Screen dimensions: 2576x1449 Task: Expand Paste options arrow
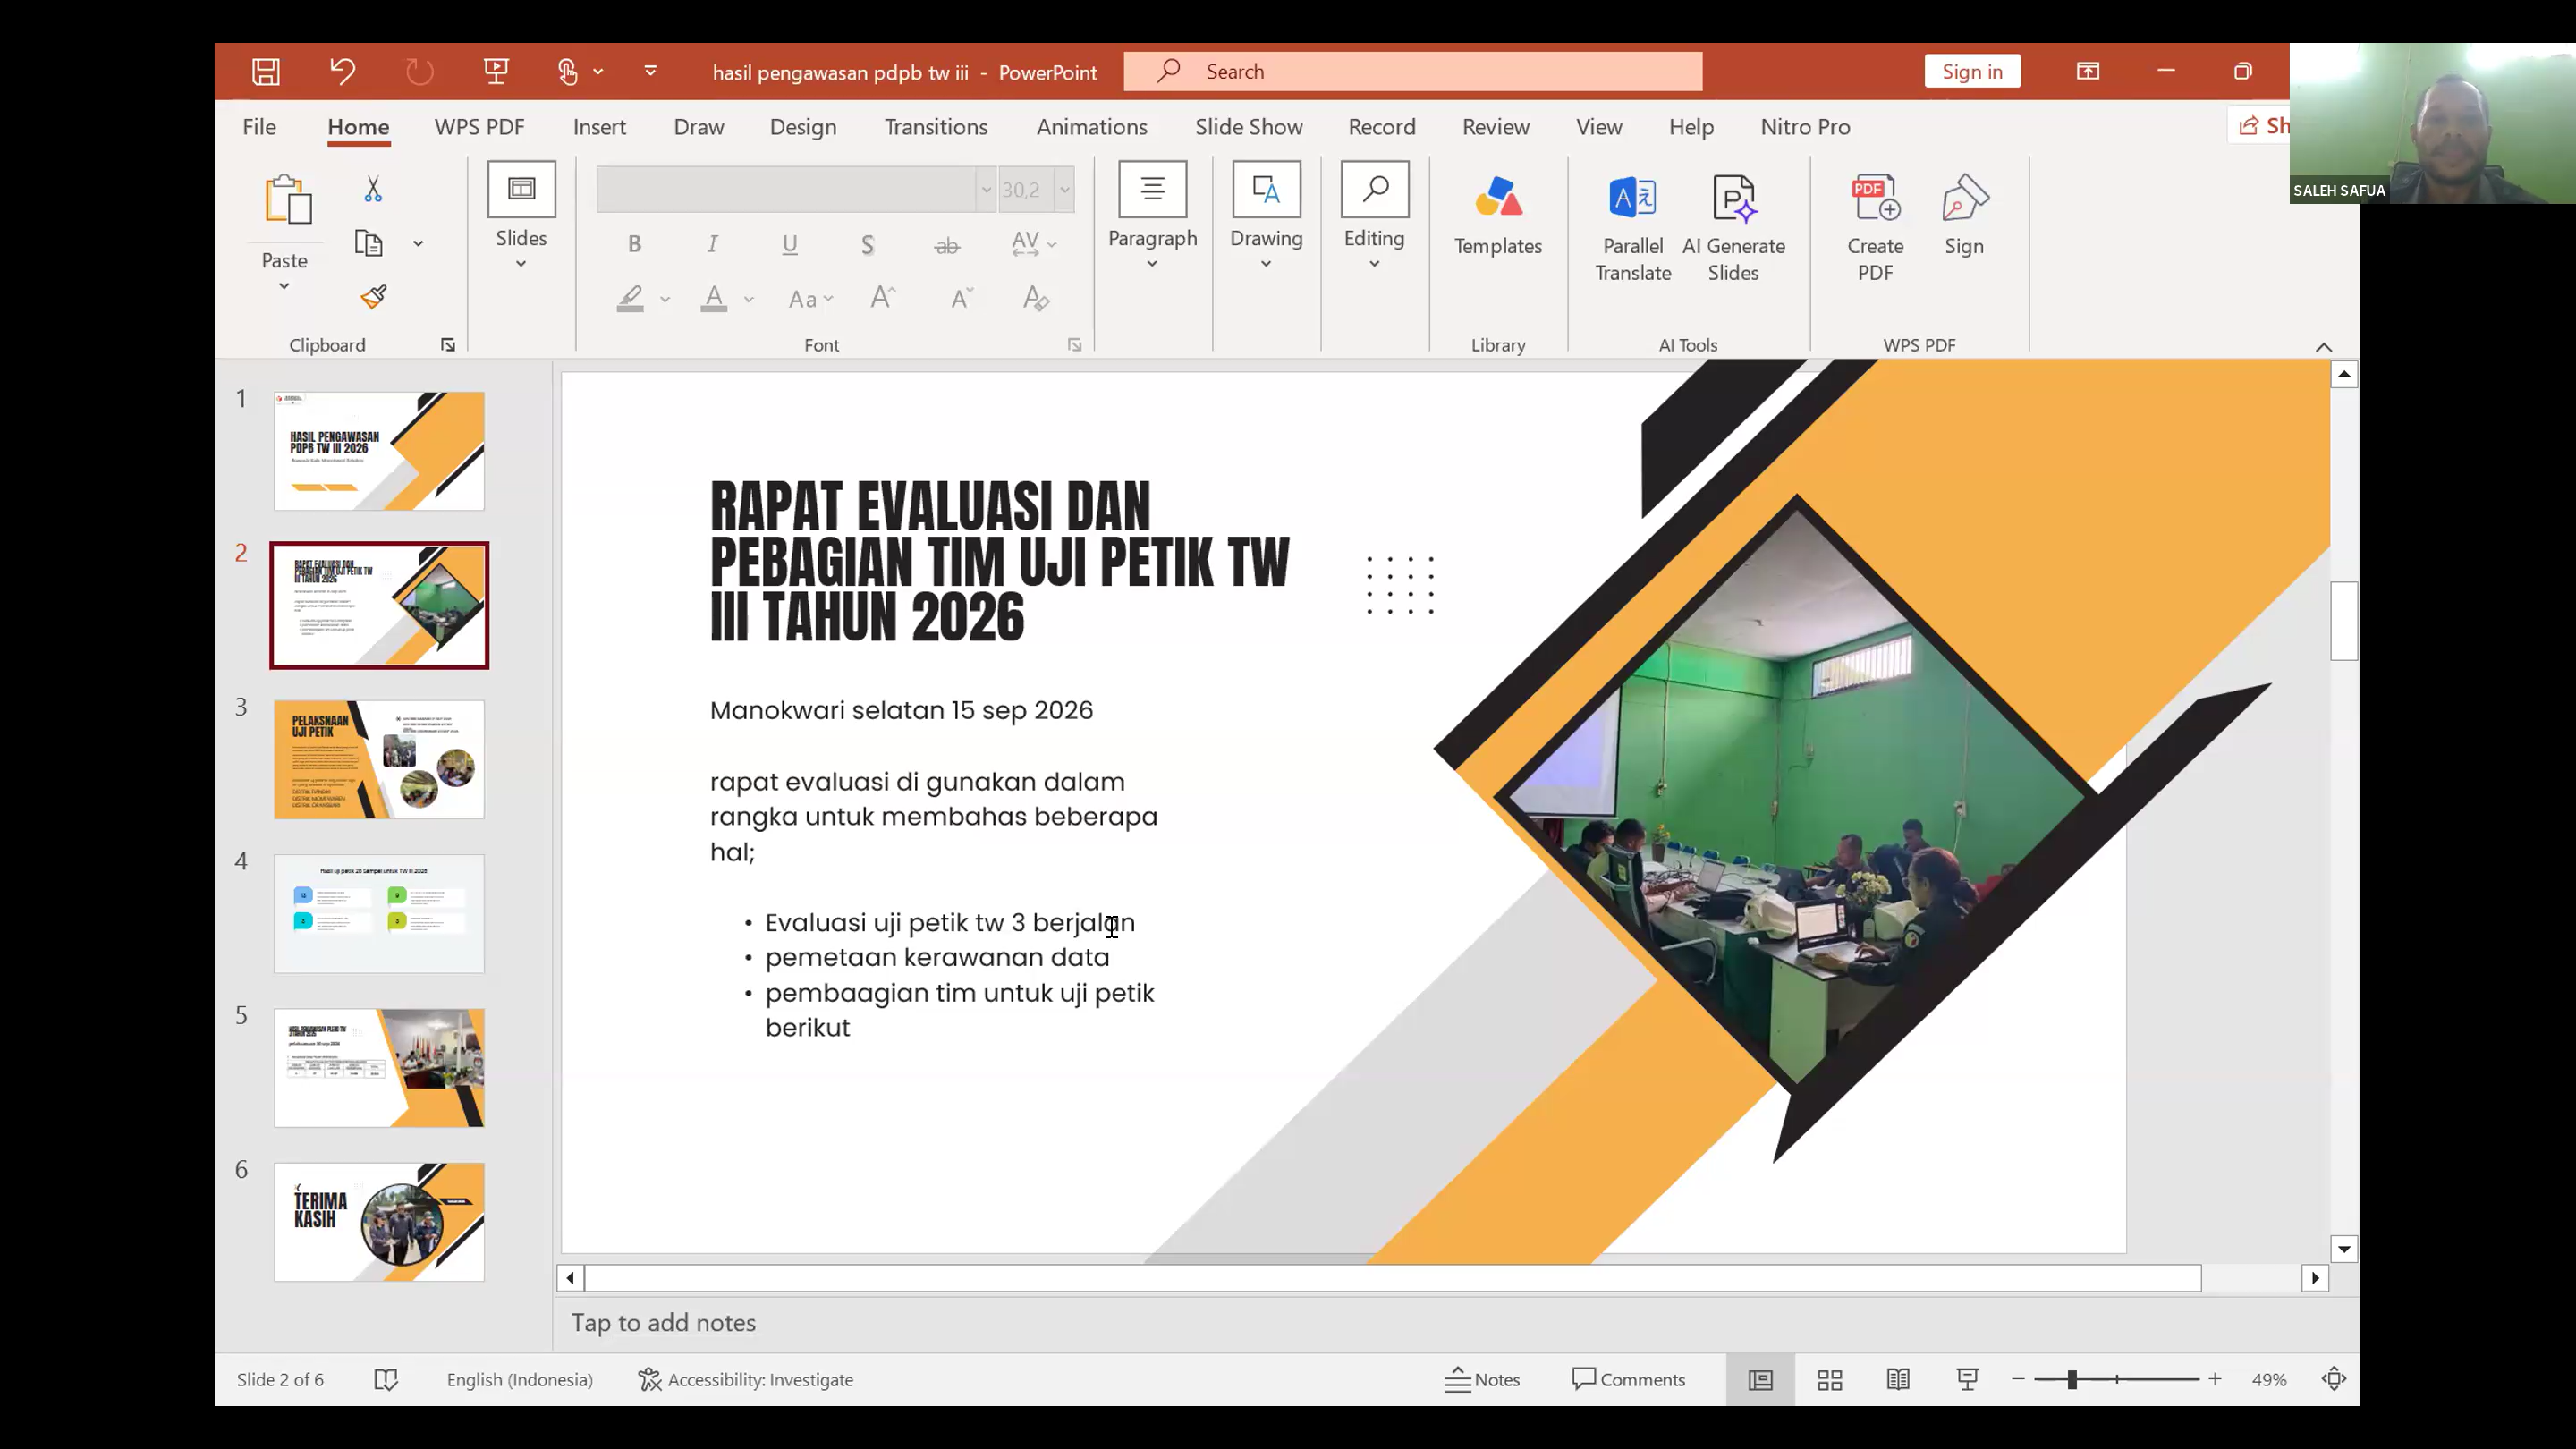tap(284, 287)
